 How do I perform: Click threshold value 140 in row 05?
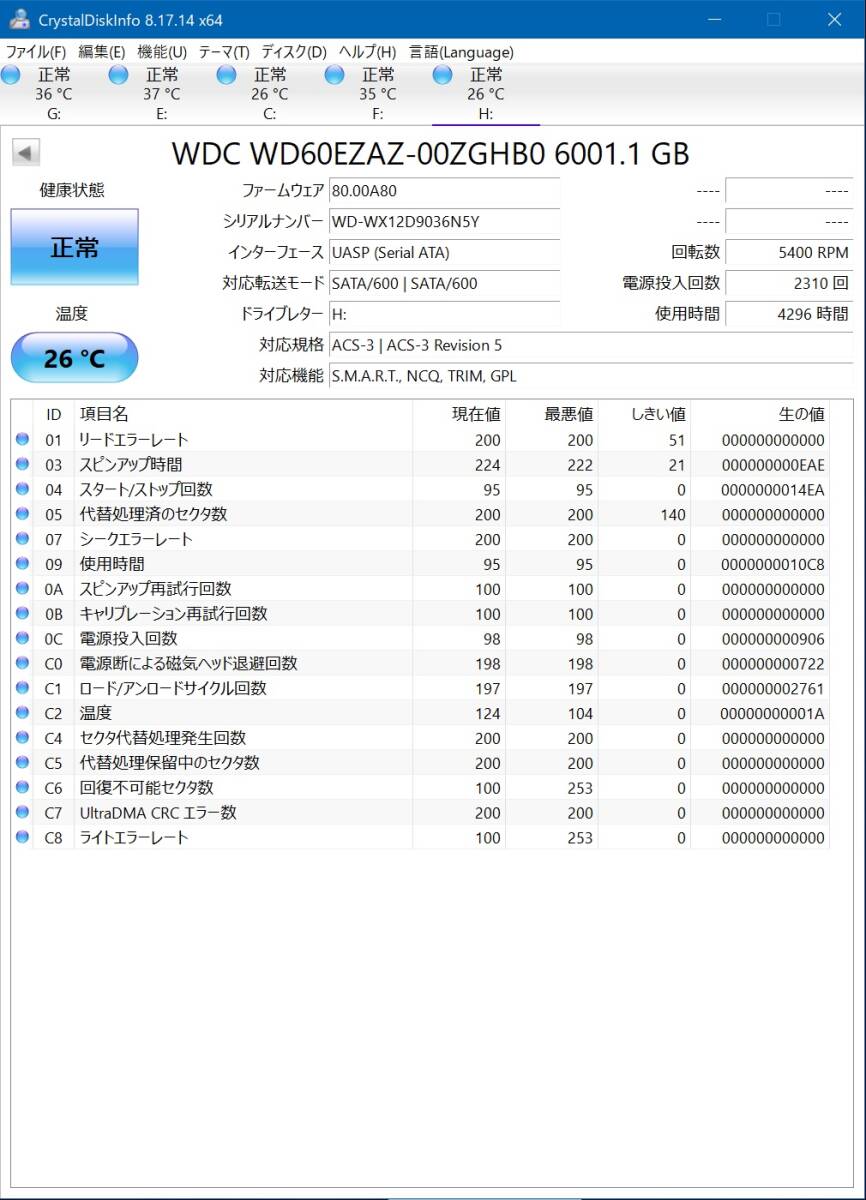click(673, 515)
